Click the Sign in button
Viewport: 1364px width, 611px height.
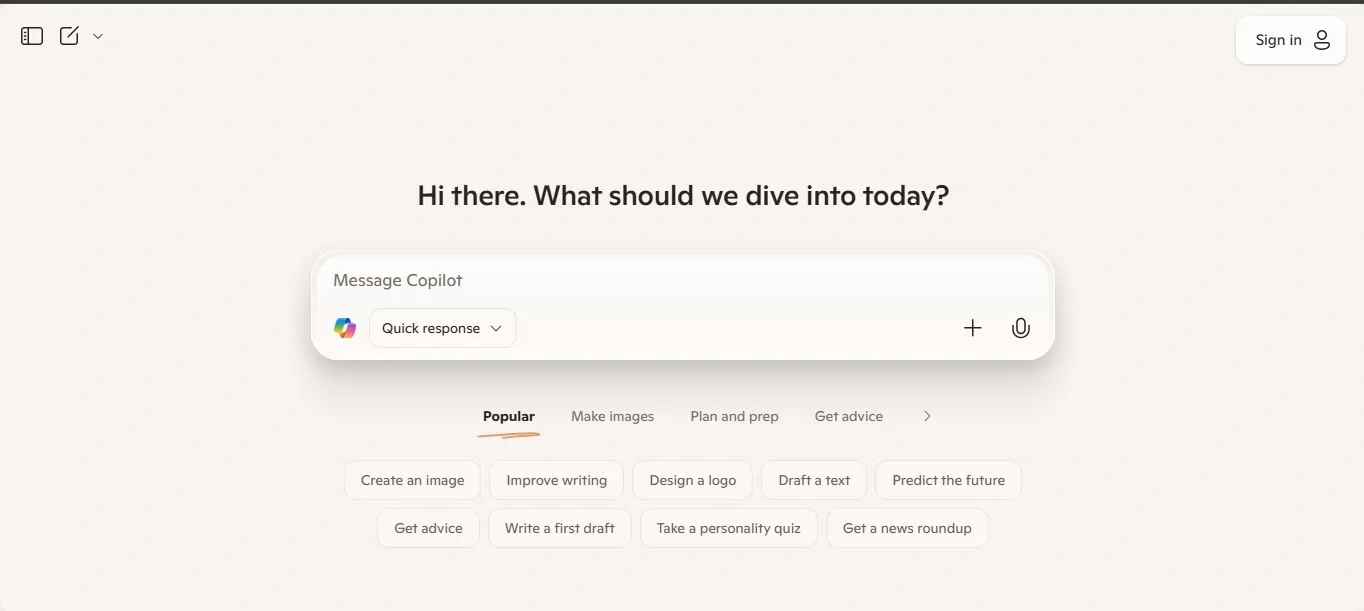1290,40
